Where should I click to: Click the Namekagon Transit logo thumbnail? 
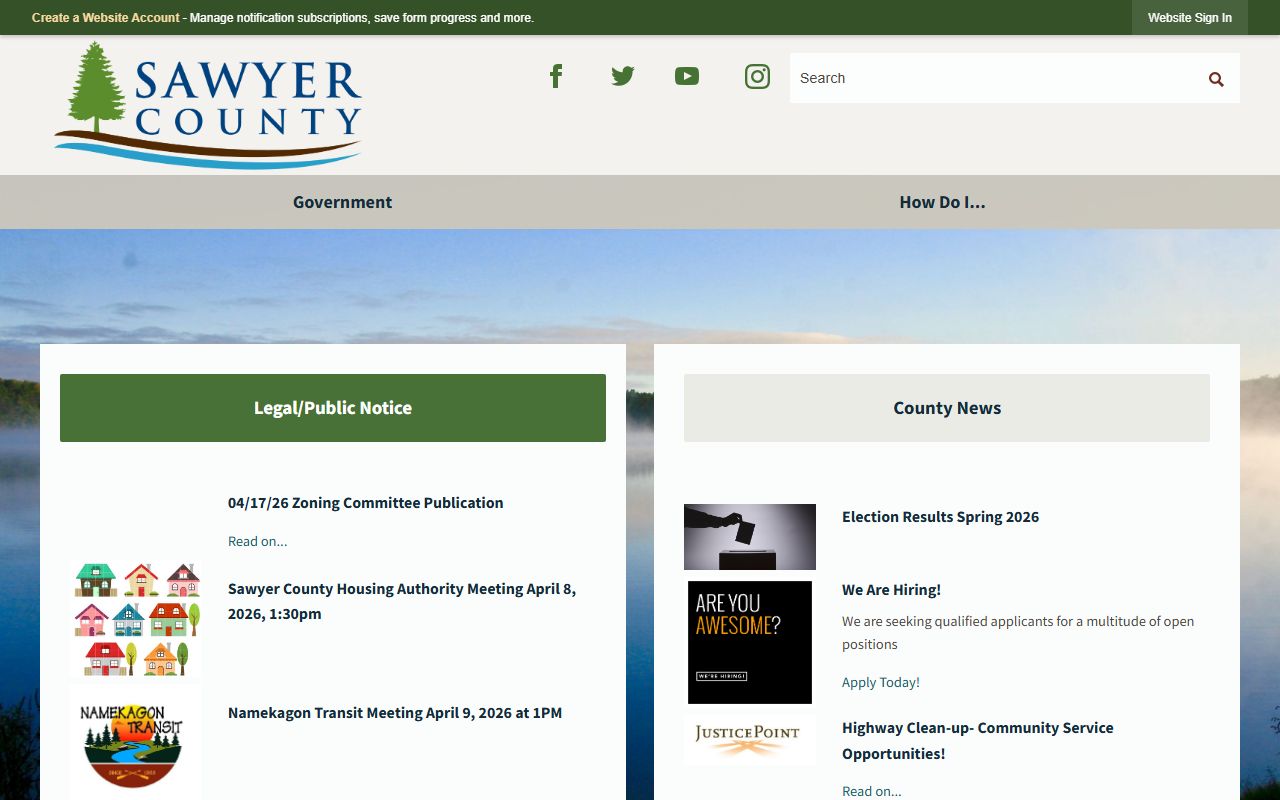click(x=135, y=744)
